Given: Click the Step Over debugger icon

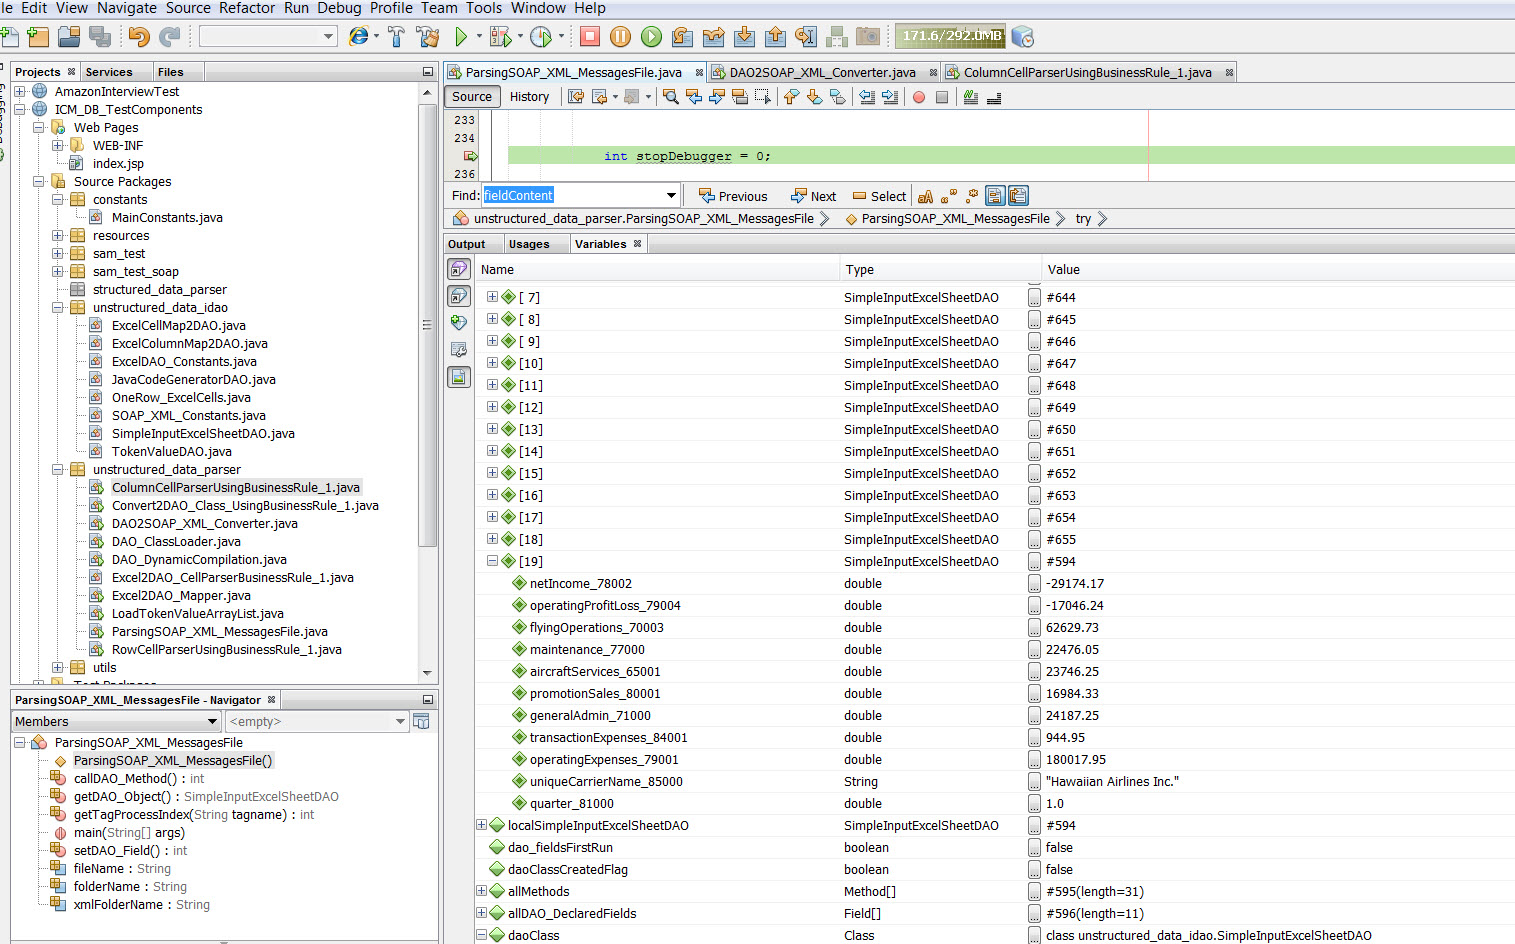Looking at the screenshot, I should pos(682,37).
